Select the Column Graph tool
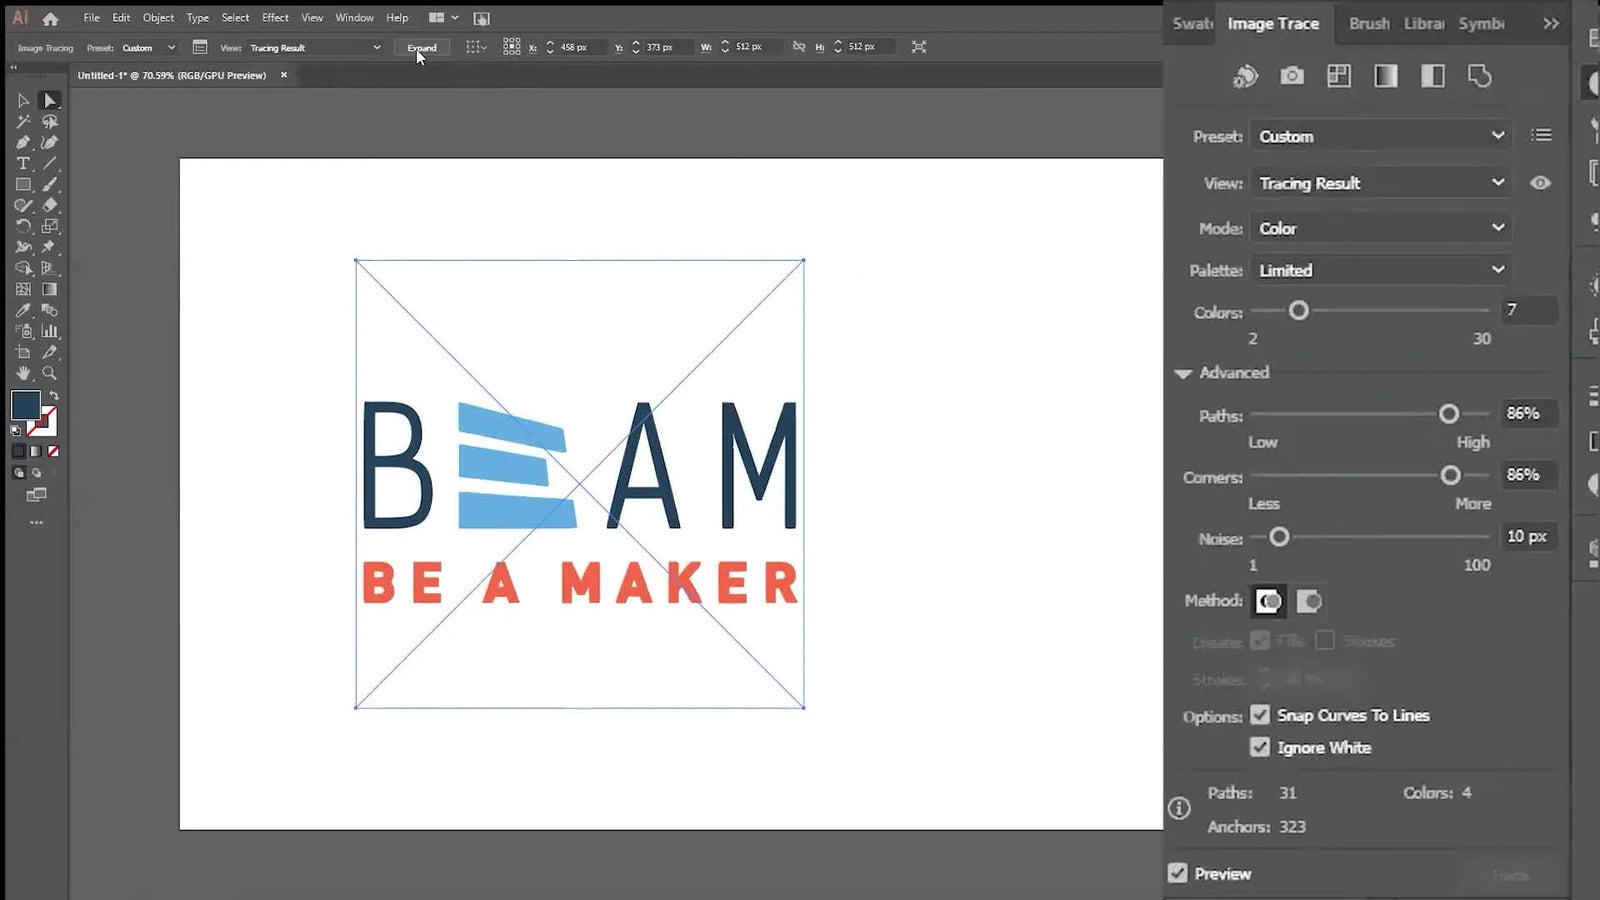Screen dimensions: 1600x900 pyautogui.click(x=49, y=331)
